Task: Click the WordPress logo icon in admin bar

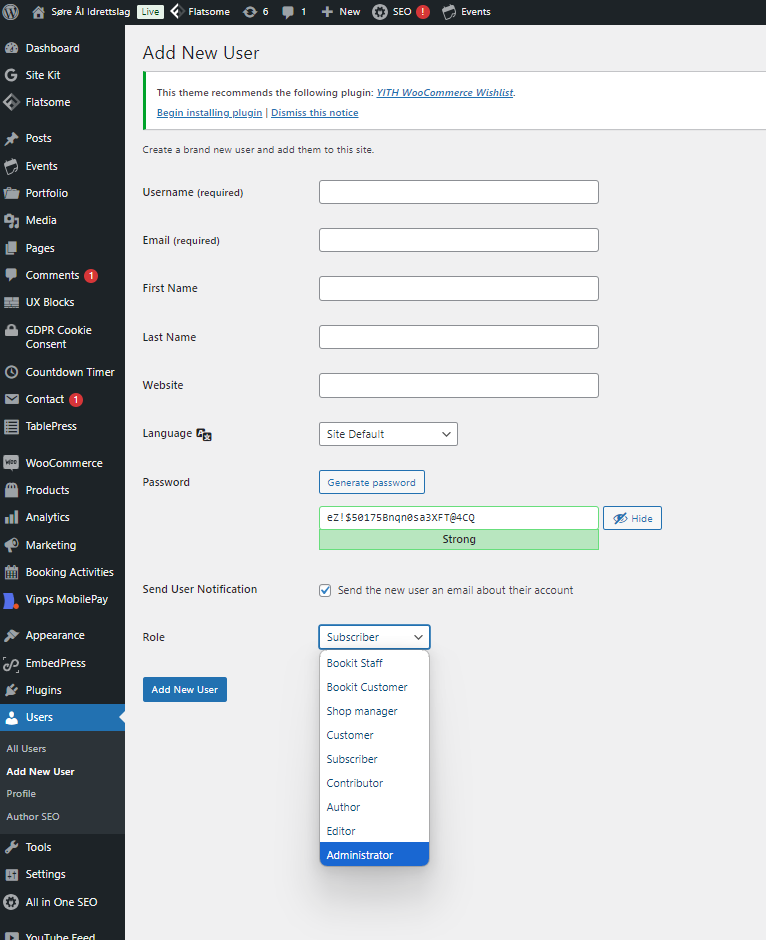Action: coord(11,12)
